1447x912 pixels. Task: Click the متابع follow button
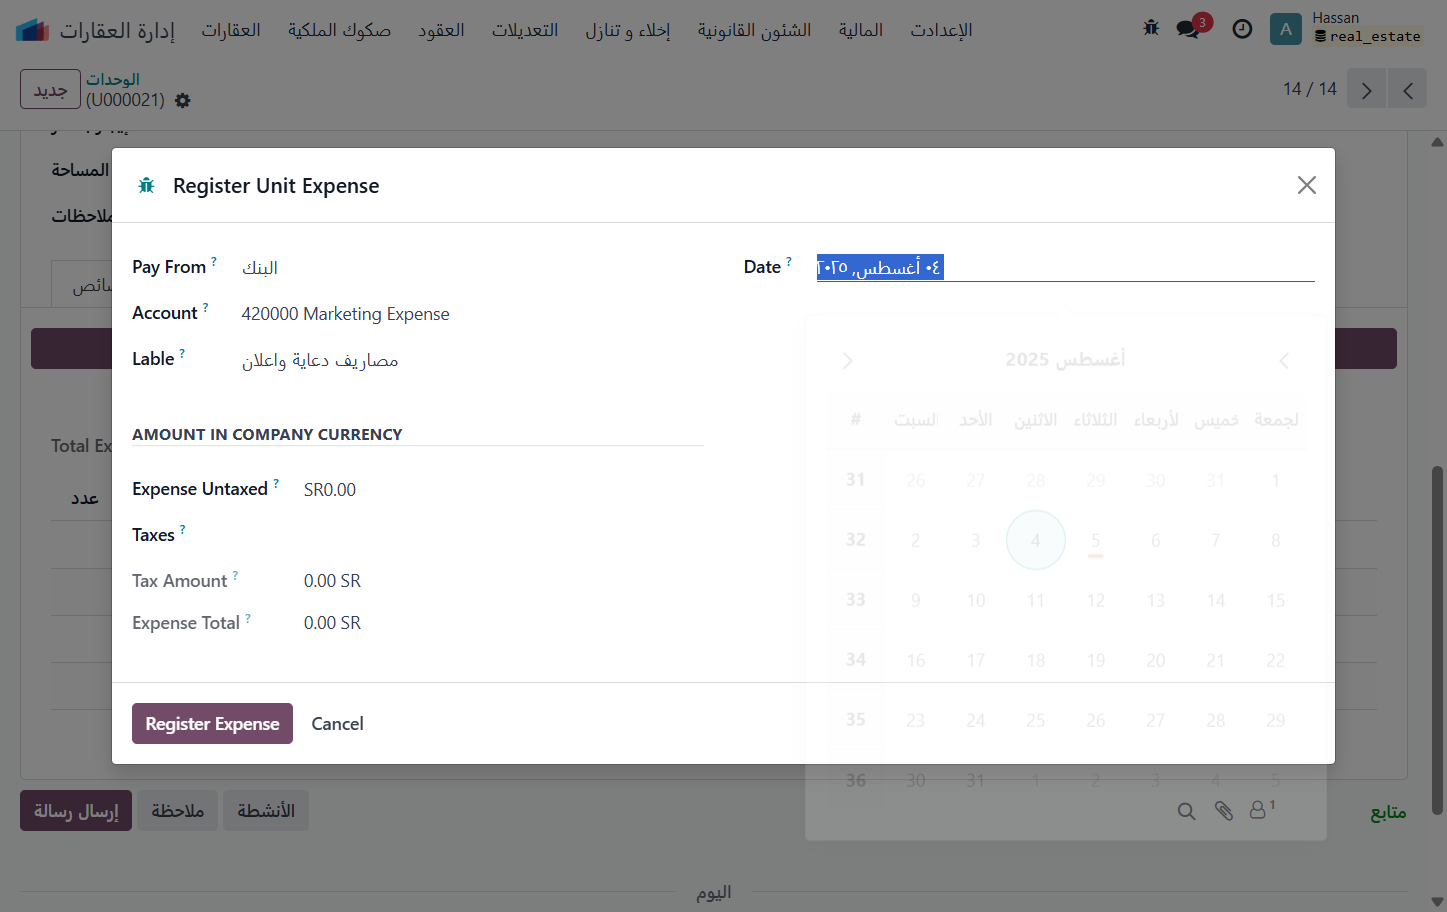(1388, 812)
